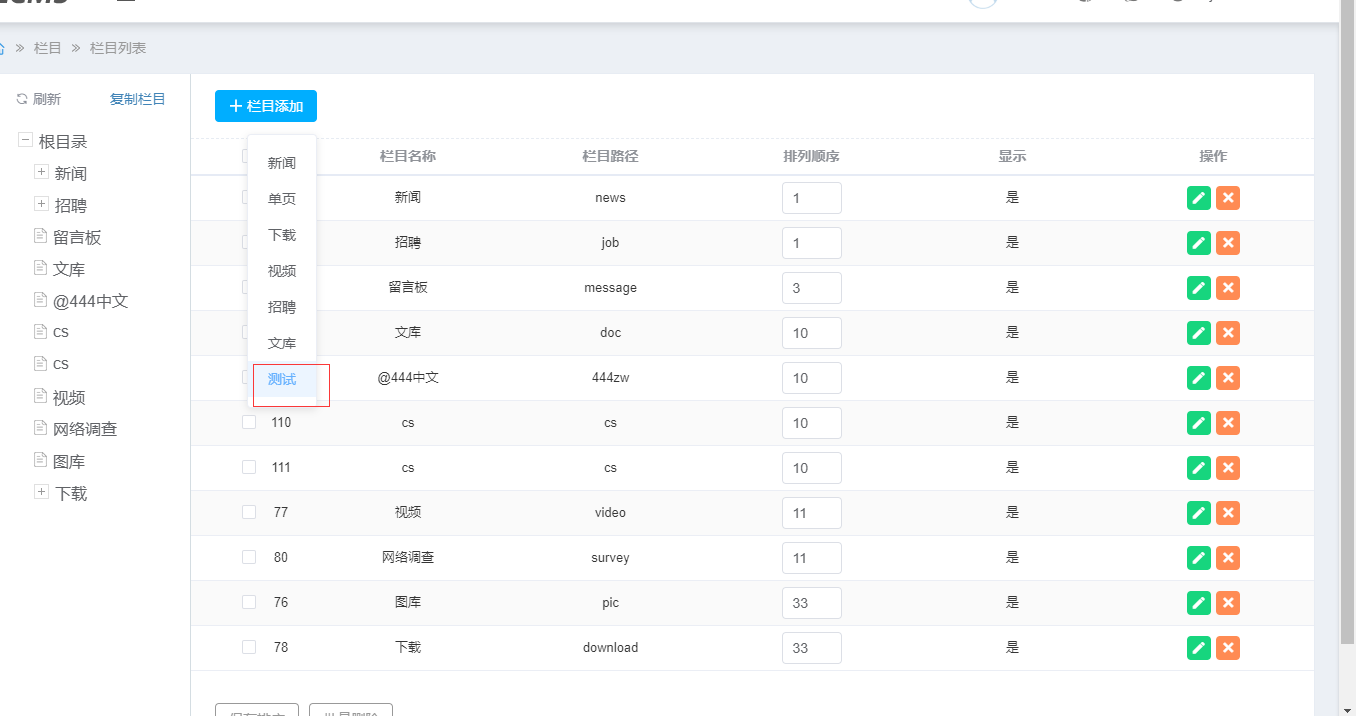Edit the cs row with ID 110

point(1199,423)
